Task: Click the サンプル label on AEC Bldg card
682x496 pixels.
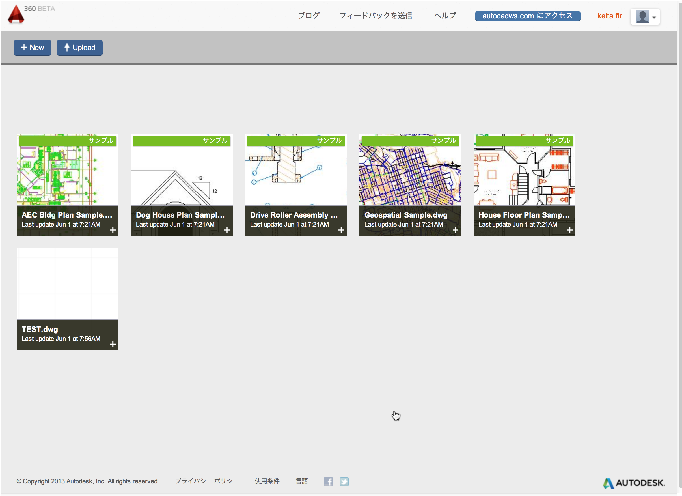Action: pyautogui.click(x=101, y=141)
